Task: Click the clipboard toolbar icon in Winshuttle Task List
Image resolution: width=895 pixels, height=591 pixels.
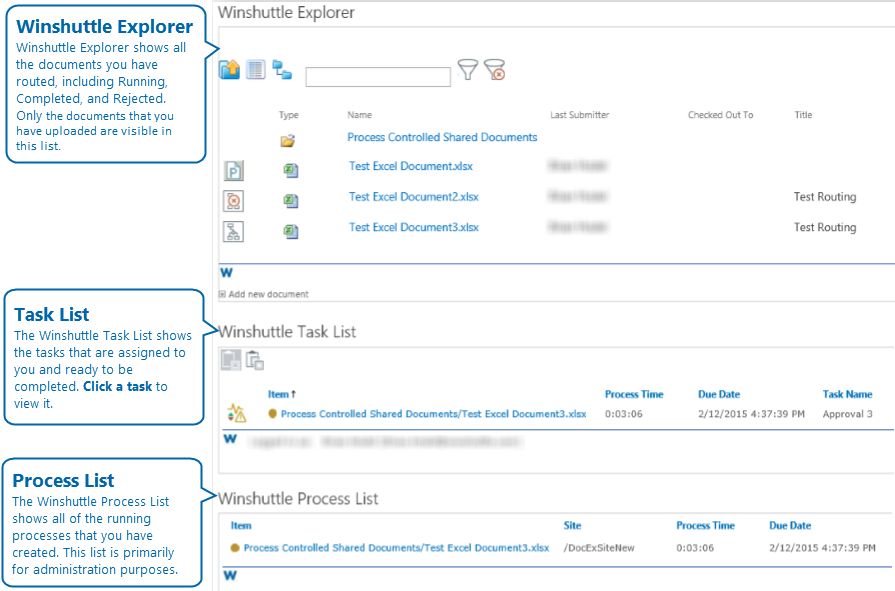Action: click(x=255, y=360)
